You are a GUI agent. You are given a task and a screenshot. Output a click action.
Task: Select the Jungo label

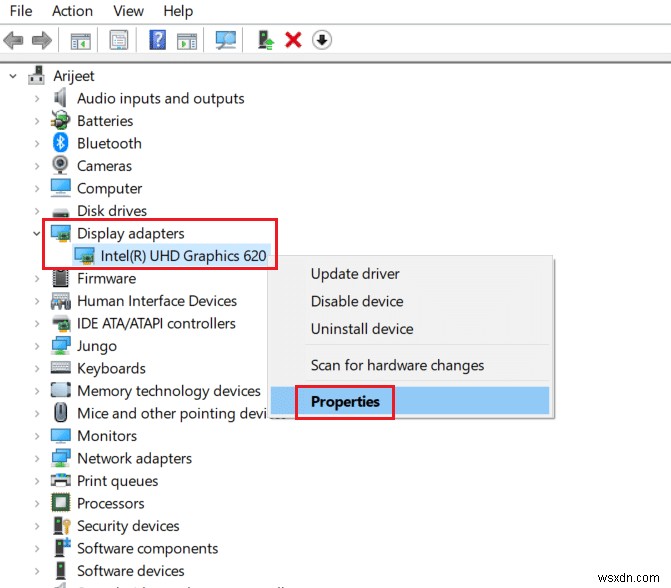coord(97,346)
